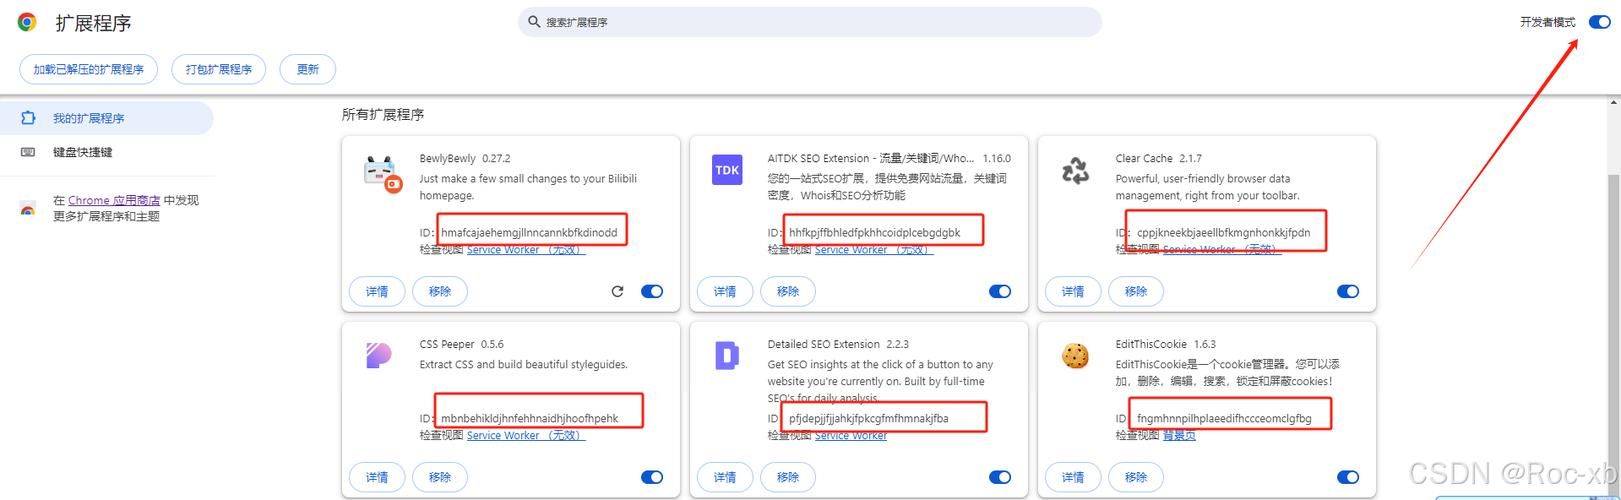Open Detailed SEO Extension Service Worker link

(851, 435)
